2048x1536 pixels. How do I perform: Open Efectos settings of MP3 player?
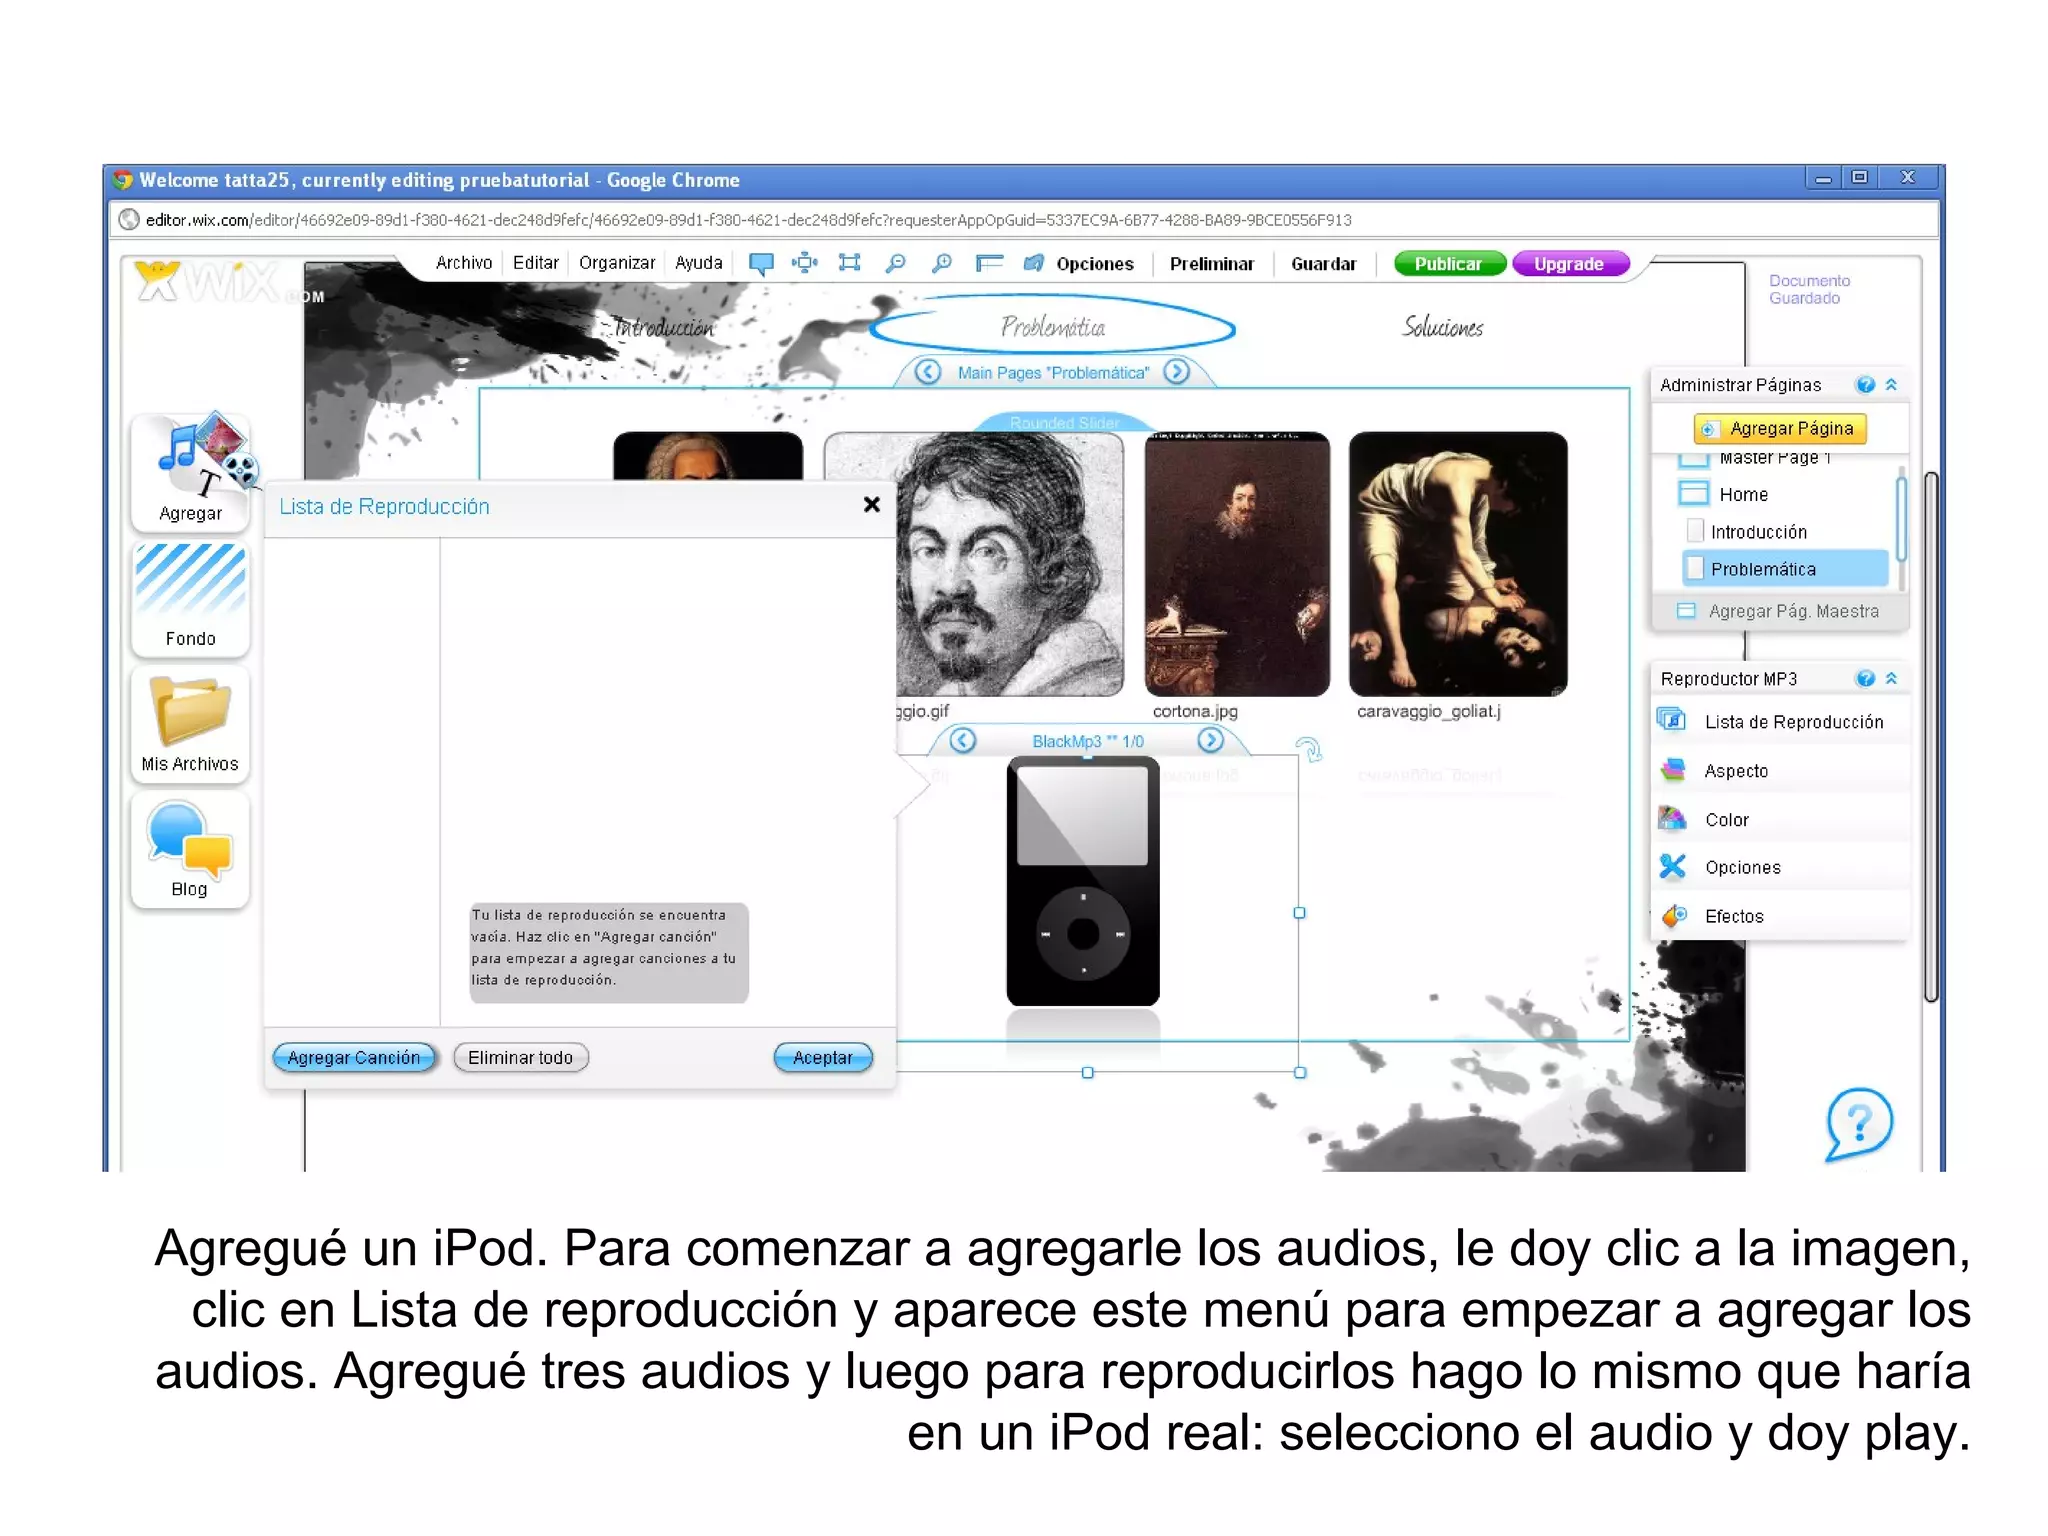pos(1780,916)
